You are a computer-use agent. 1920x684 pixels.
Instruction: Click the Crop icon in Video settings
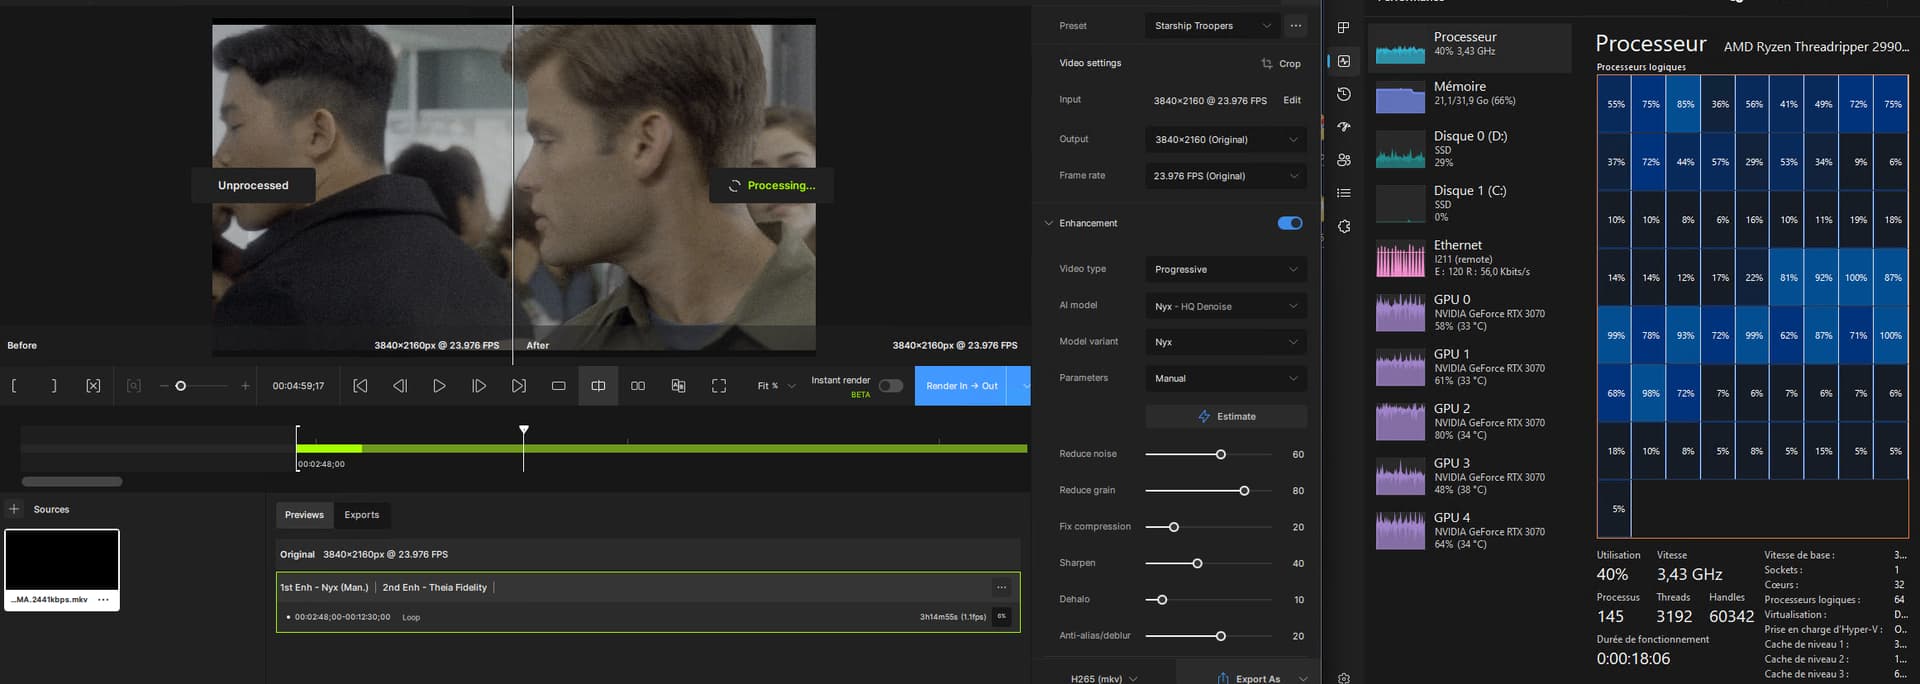[1267, 63]
